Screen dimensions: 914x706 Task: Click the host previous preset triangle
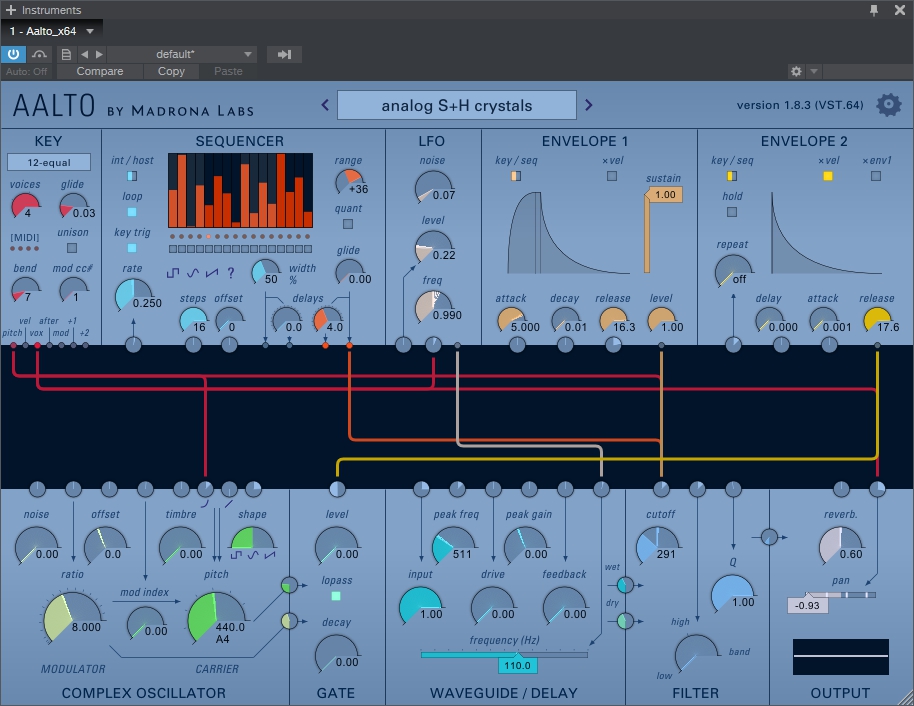[x=85, y=54]
